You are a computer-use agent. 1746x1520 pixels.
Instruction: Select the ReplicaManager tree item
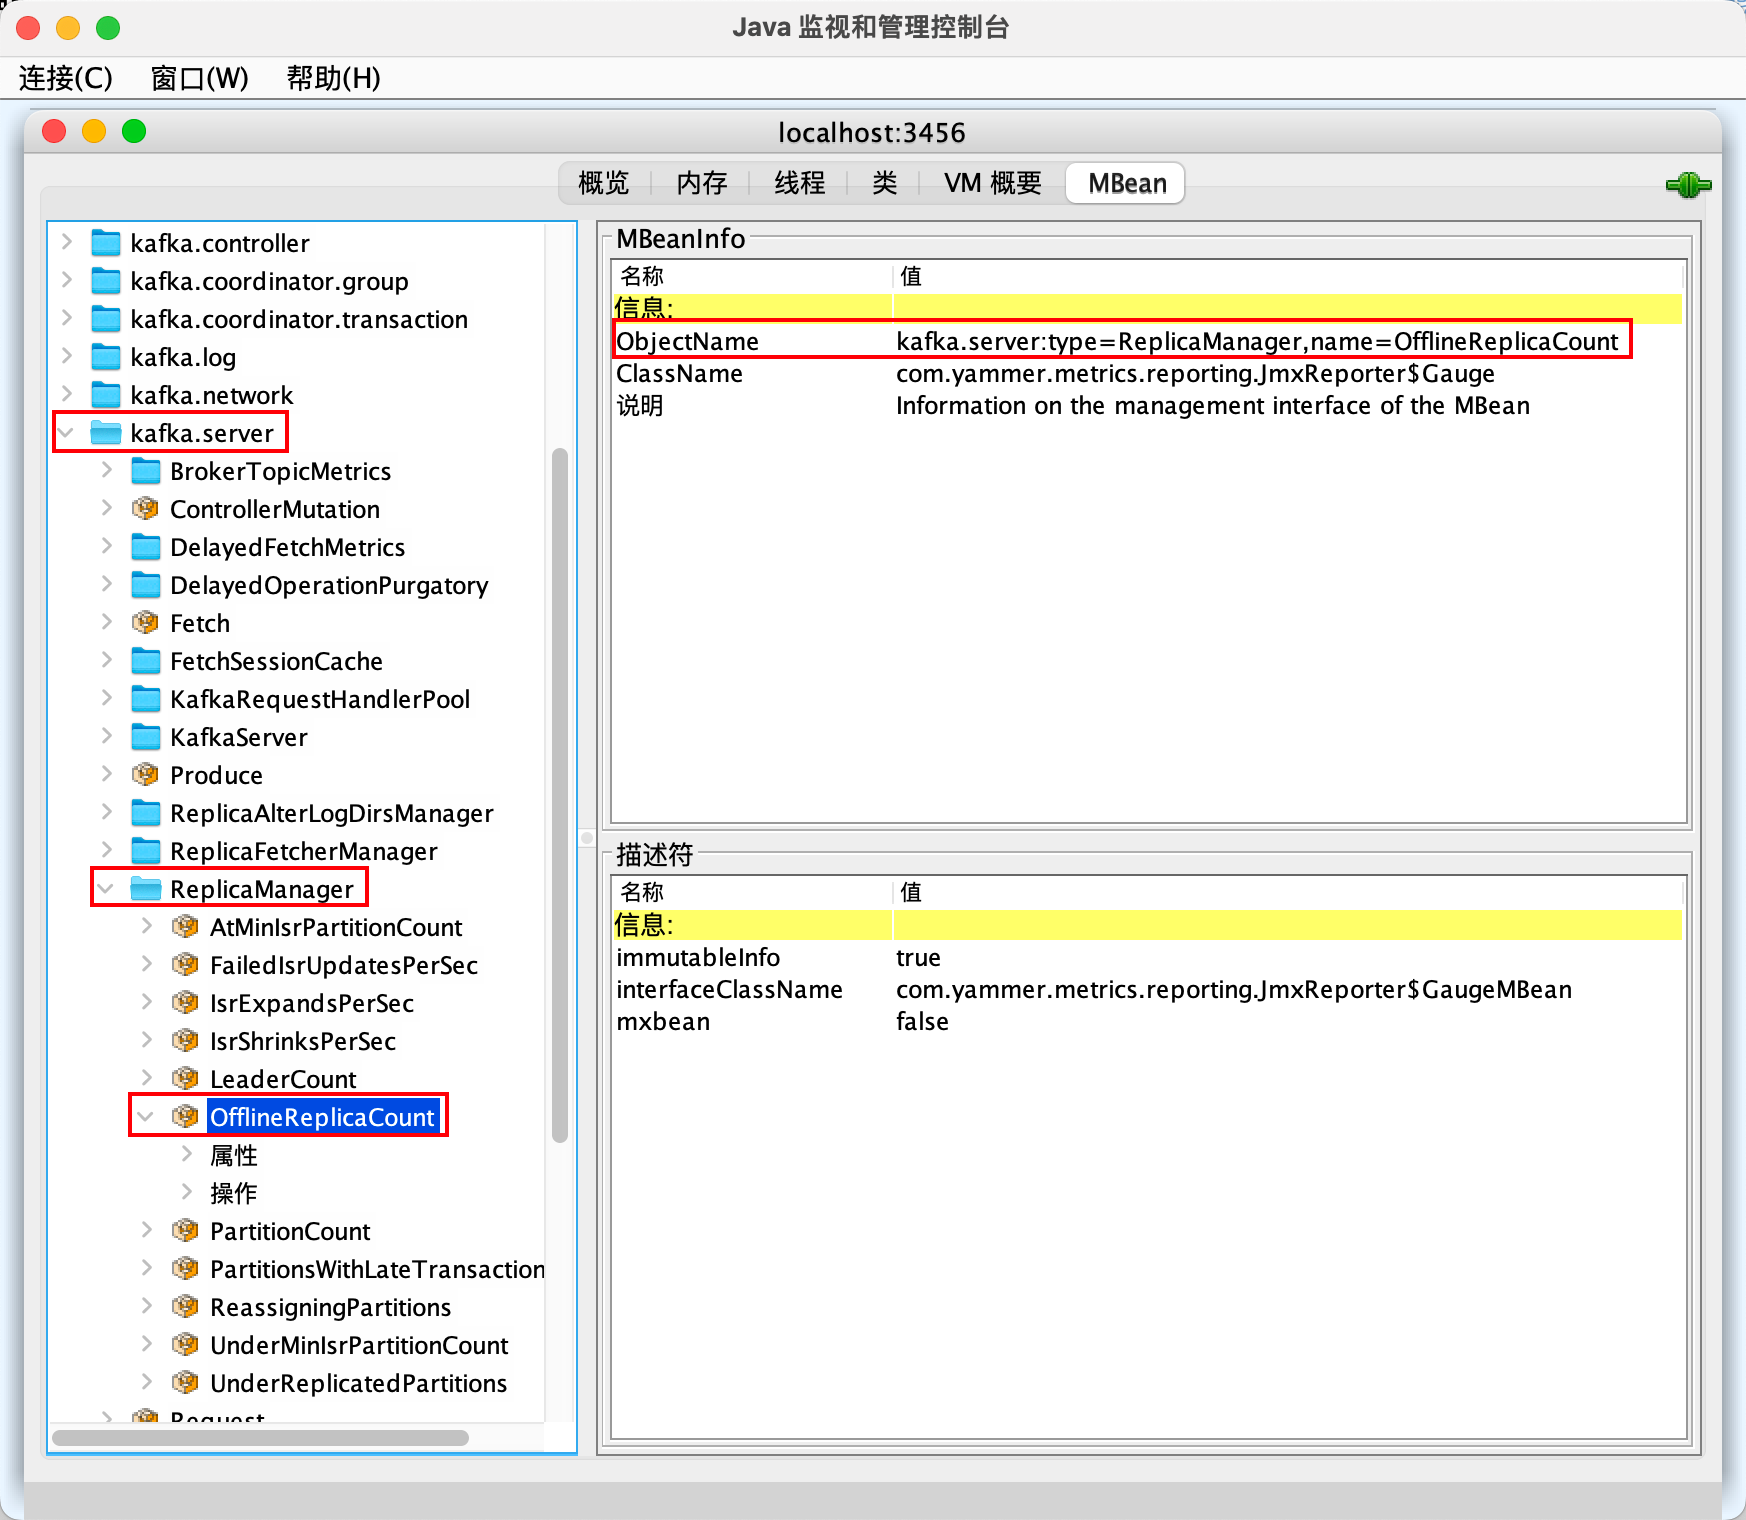[x=262, y=889]
